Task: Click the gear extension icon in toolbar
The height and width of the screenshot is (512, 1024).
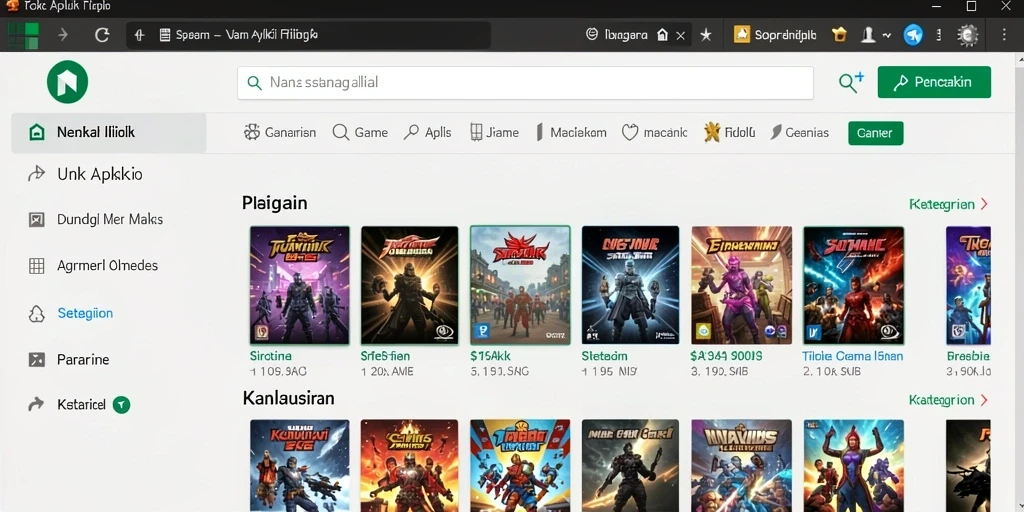Action: 968,35
